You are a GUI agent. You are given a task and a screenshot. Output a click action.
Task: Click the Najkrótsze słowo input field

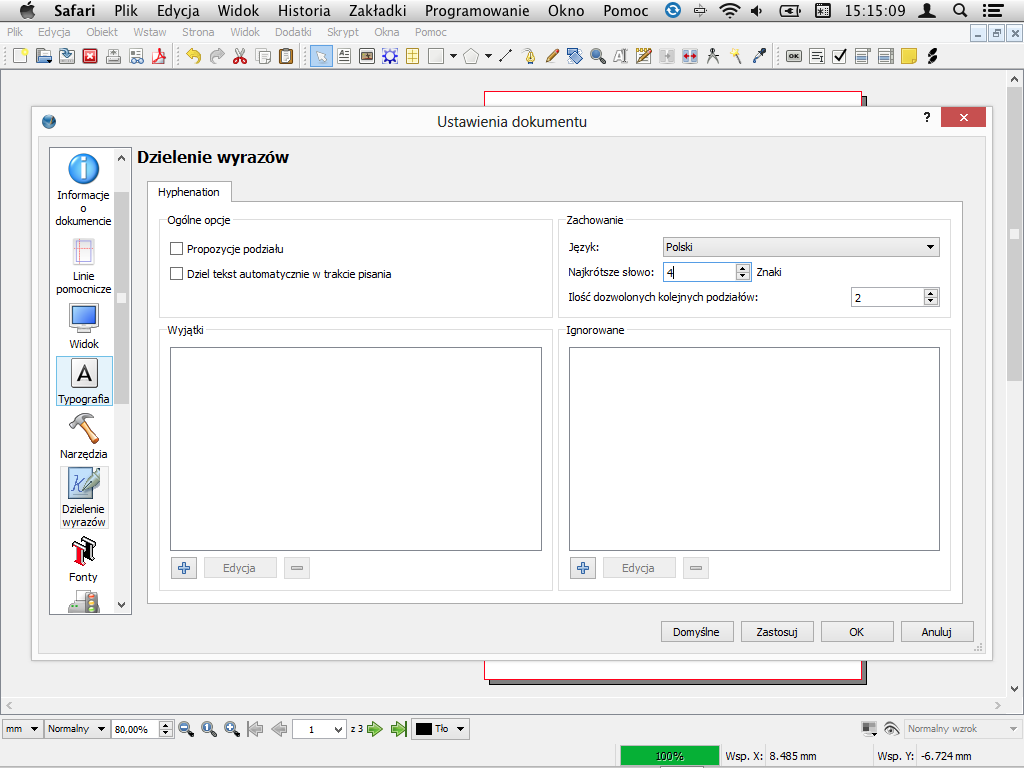click(699, 272)
